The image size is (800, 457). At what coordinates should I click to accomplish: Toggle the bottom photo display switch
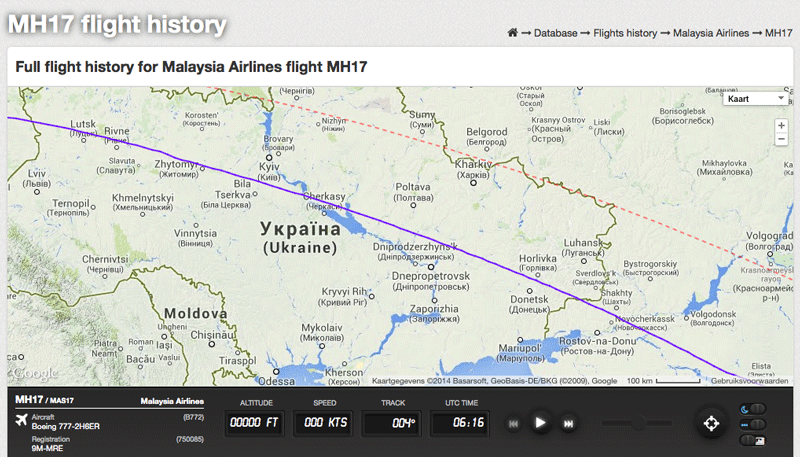[x=753, y=440]
